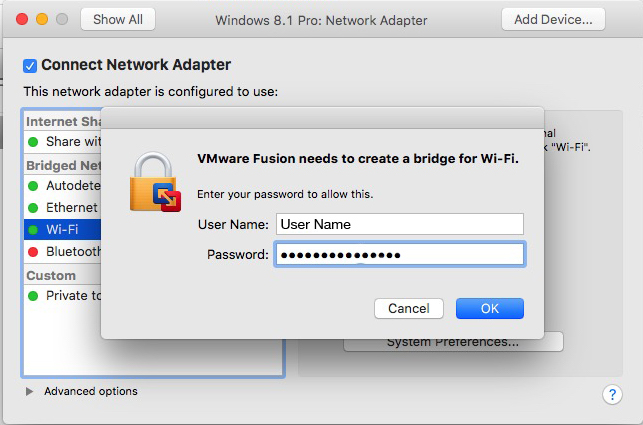Click the green status dot next to Autodetect
The height and width of the screenshot is (425, 643).
tap(33, 186)
